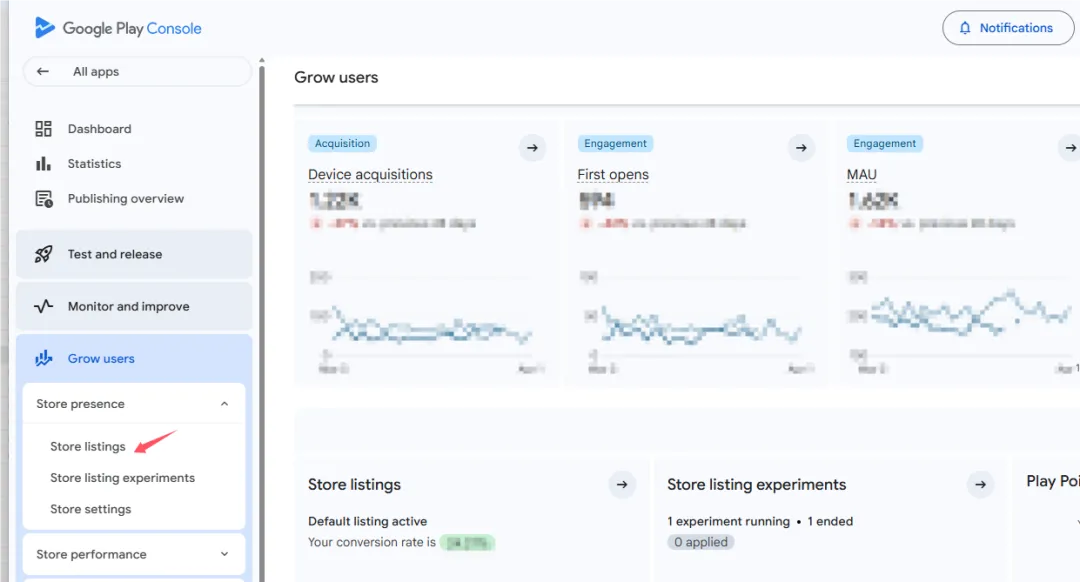Click arrow on Store listing experiments card
The height and width of the screenshot is (582, 1080).
(980, 484)
